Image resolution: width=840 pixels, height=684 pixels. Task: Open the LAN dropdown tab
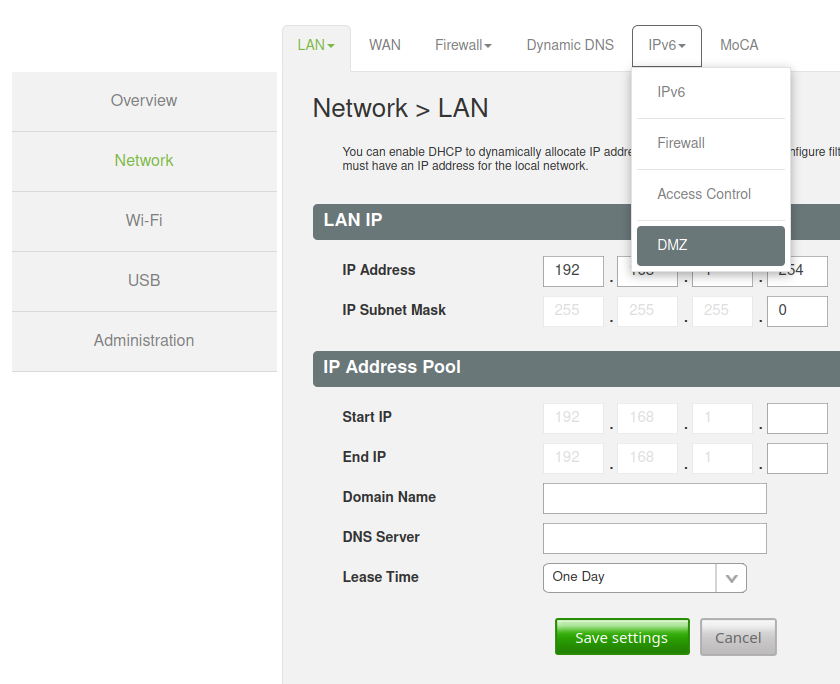[316, 45]
